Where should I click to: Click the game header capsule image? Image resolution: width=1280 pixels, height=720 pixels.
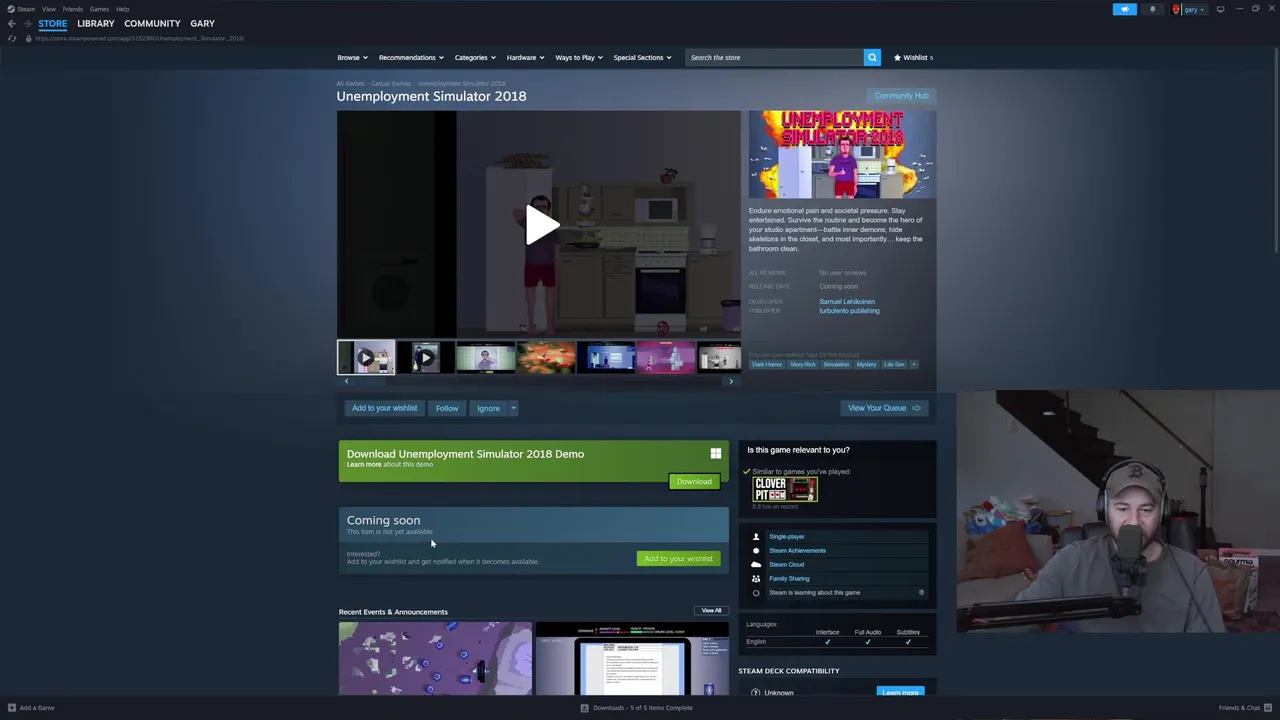[842, 155]
